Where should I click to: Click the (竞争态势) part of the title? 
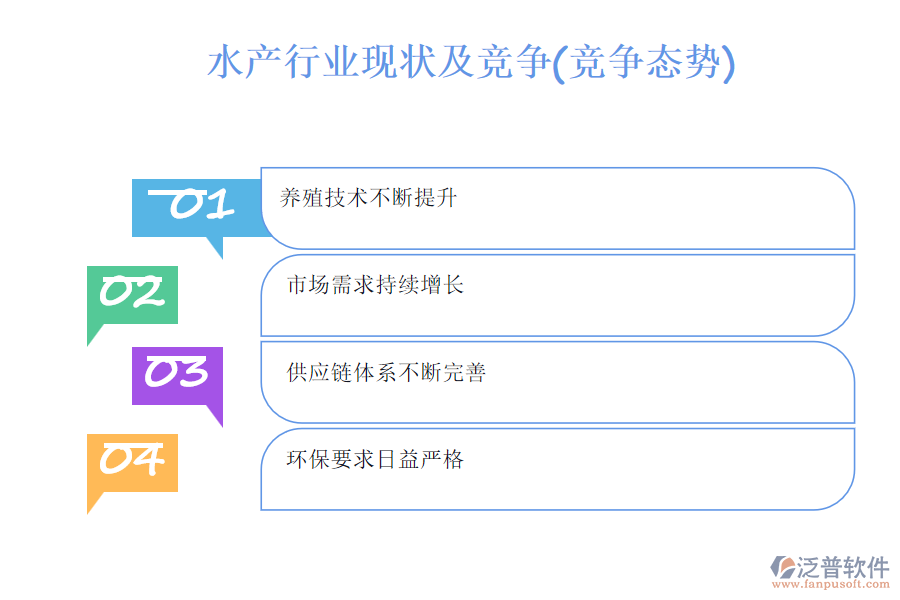coord(643,64)
